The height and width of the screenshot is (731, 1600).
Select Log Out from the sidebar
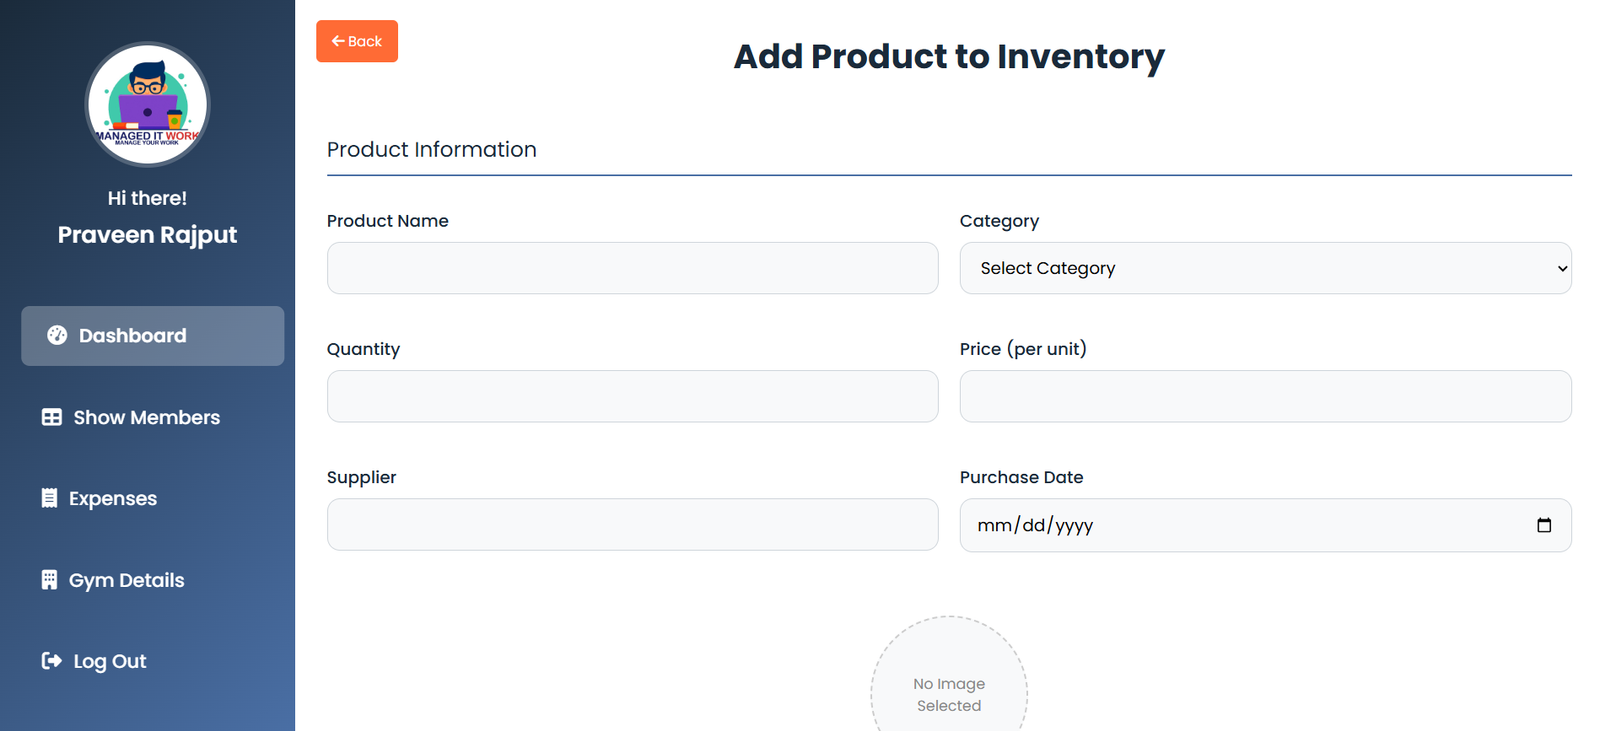click(x=108, y=661)
